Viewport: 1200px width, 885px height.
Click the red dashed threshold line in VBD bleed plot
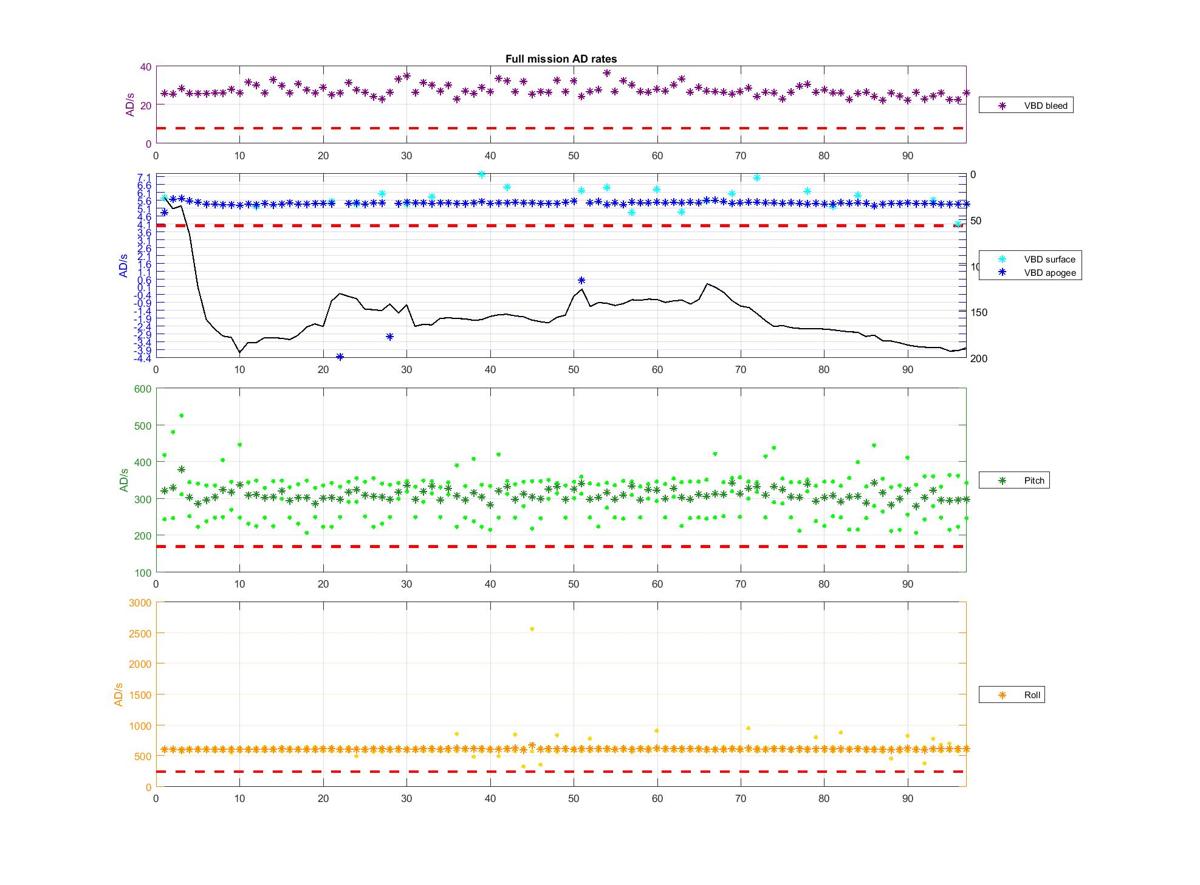coord(561,128)
